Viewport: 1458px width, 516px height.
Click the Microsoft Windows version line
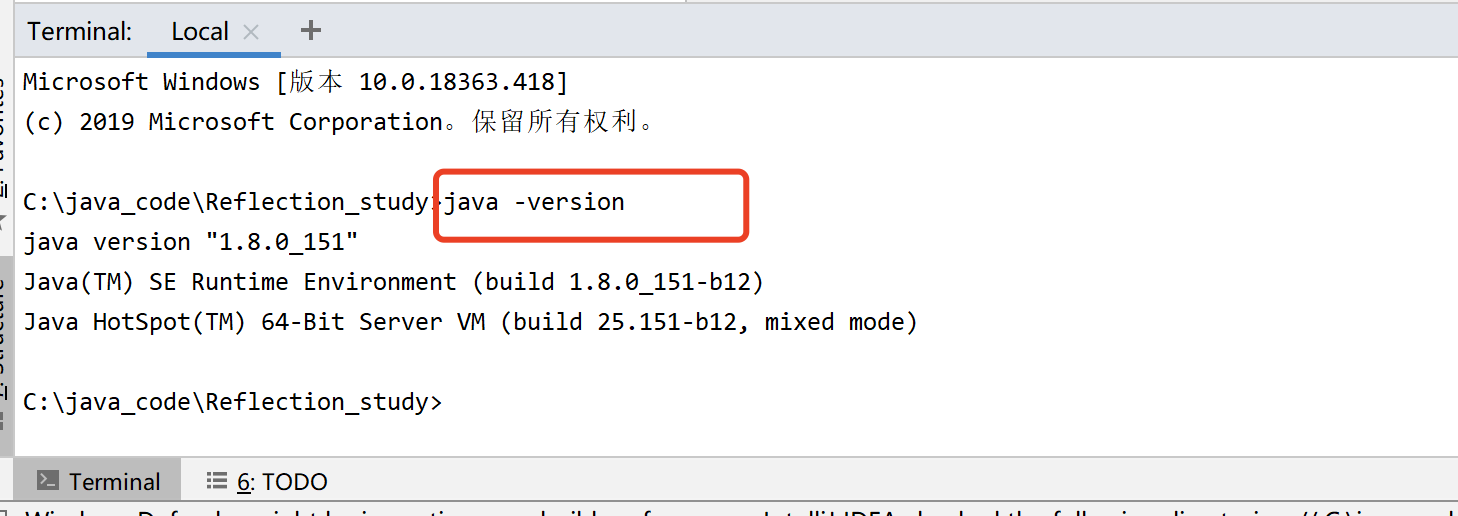296,82
